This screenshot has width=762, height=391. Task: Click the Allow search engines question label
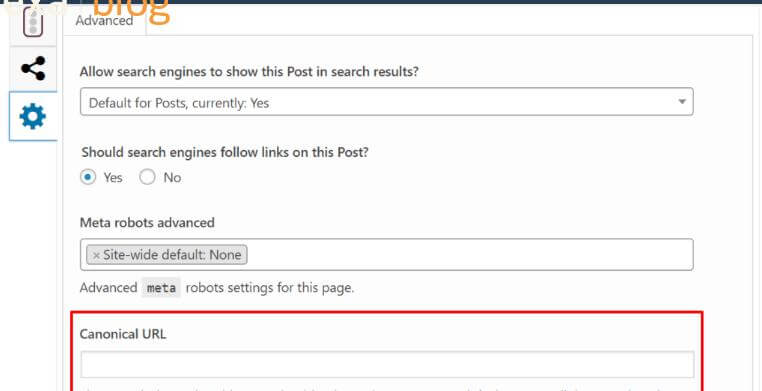pos(249,72)
